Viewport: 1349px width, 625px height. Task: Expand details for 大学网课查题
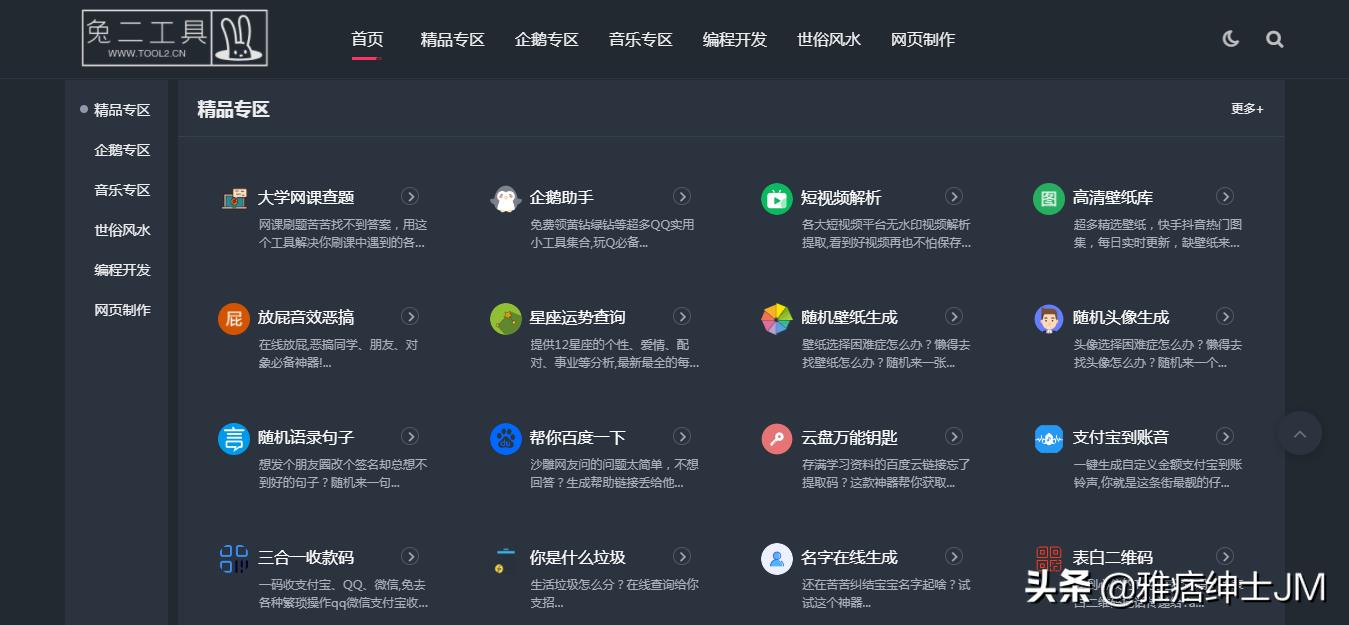click(410, 196)
